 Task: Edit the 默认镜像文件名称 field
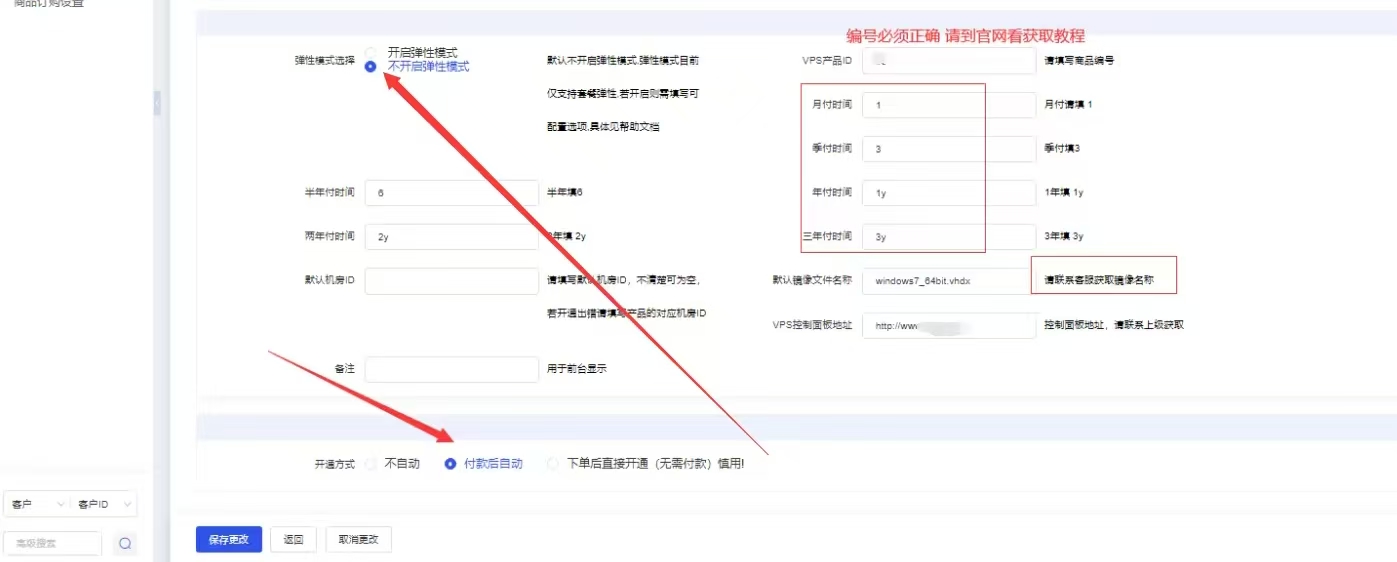click(x=948, y=281)
